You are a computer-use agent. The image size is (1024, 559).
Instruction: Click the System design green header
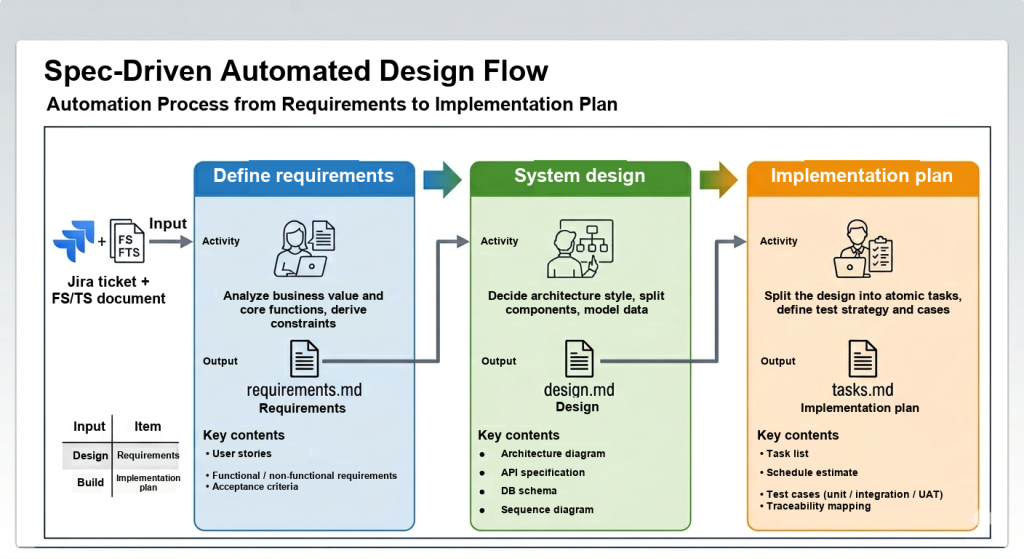click(x=580, y=178)
